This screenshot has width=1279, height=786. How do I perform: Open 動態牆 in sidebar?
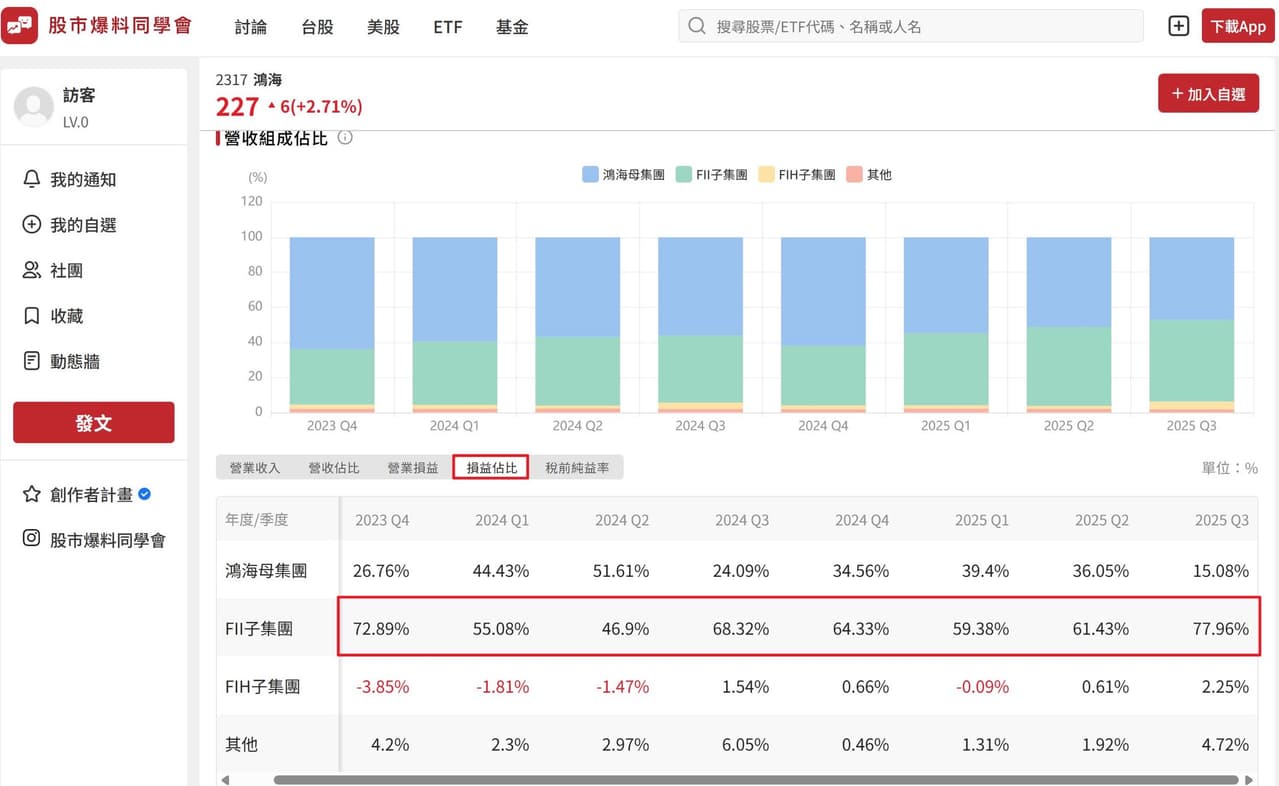click(75, 361)
